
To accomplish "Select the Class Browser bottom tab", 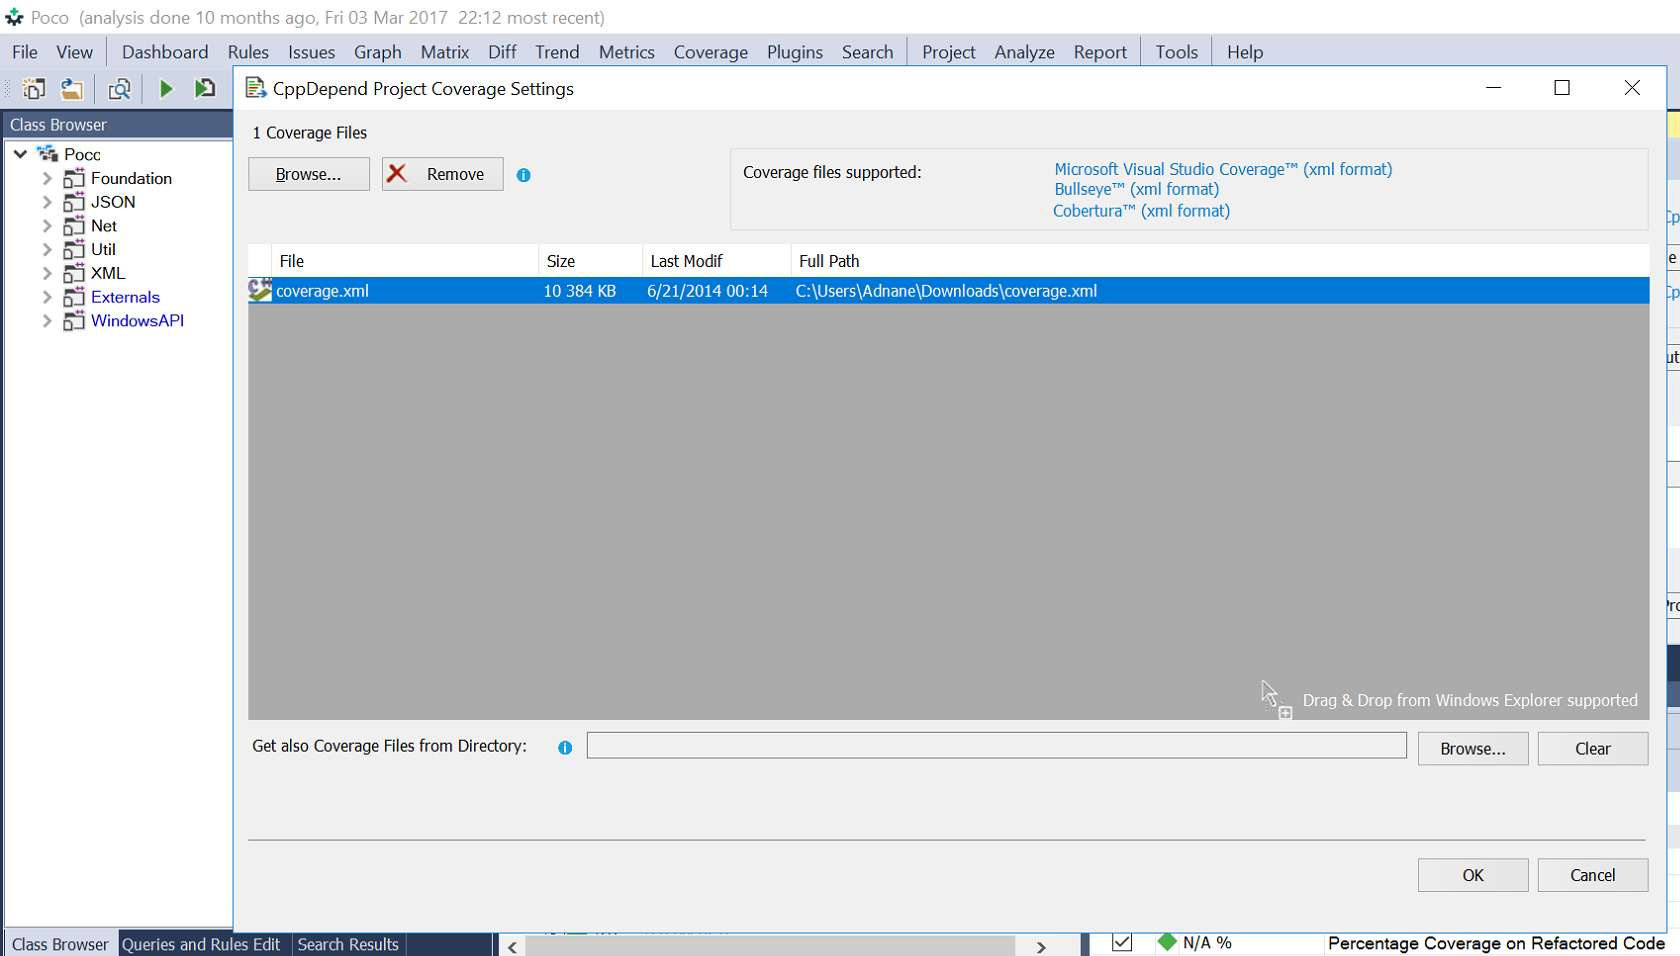I will pos(60,944).
